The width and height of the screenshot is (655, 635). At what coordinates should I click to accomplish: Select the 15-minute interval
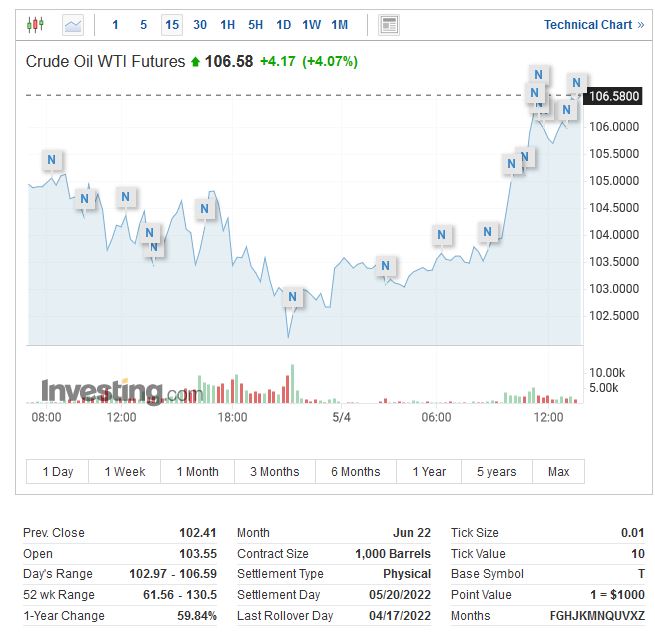pyautogui.click(x=172, y=24)
